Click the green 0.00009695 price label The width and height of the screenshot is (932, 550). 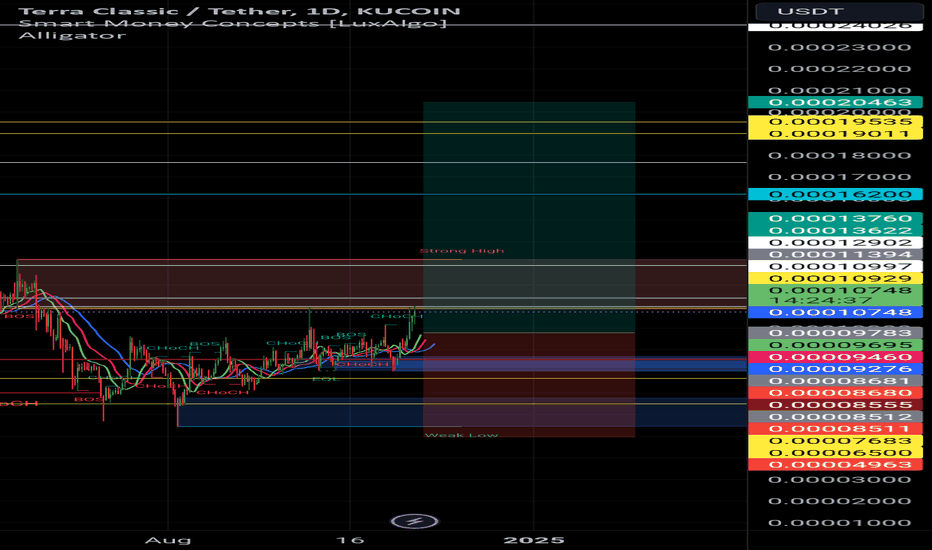click(836, 345)
